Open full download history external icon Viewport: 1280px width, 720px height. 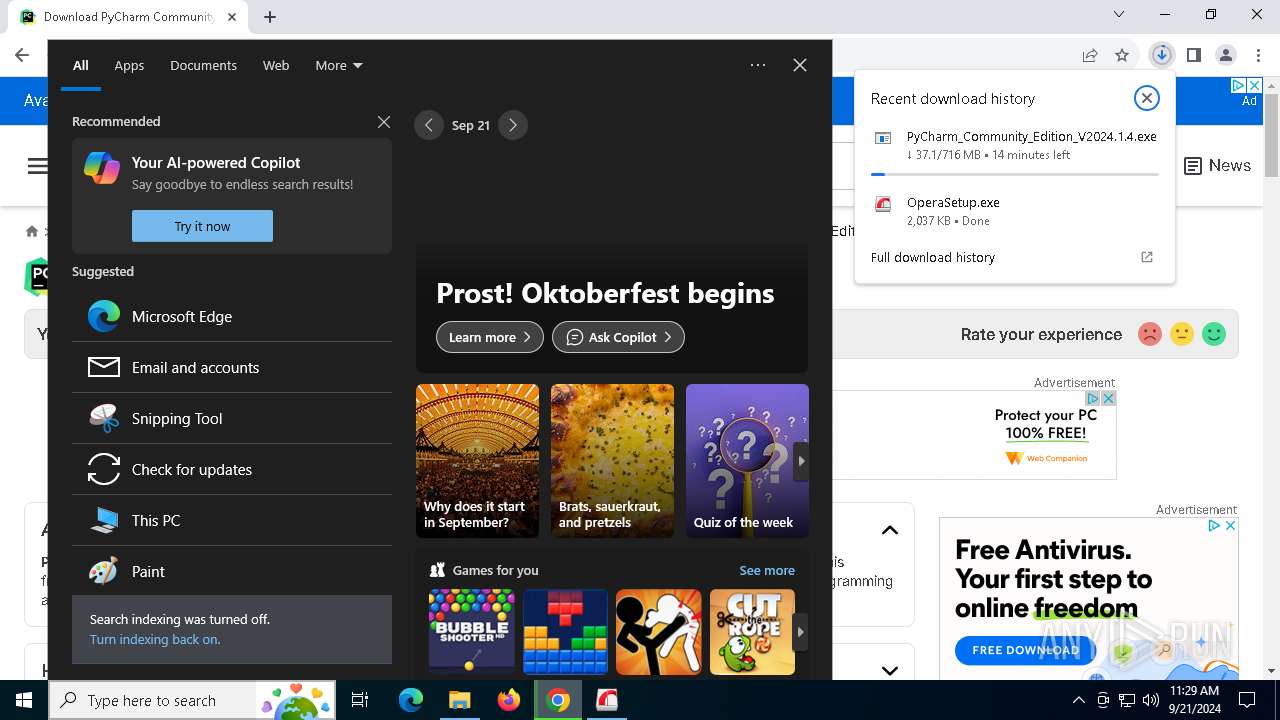(x=1147, y=257)
